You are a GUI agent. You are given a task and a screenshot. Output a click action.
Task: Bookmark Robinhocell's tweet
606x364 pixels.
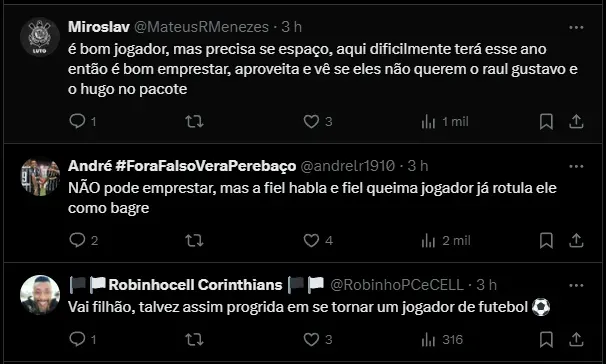[546, 340]
